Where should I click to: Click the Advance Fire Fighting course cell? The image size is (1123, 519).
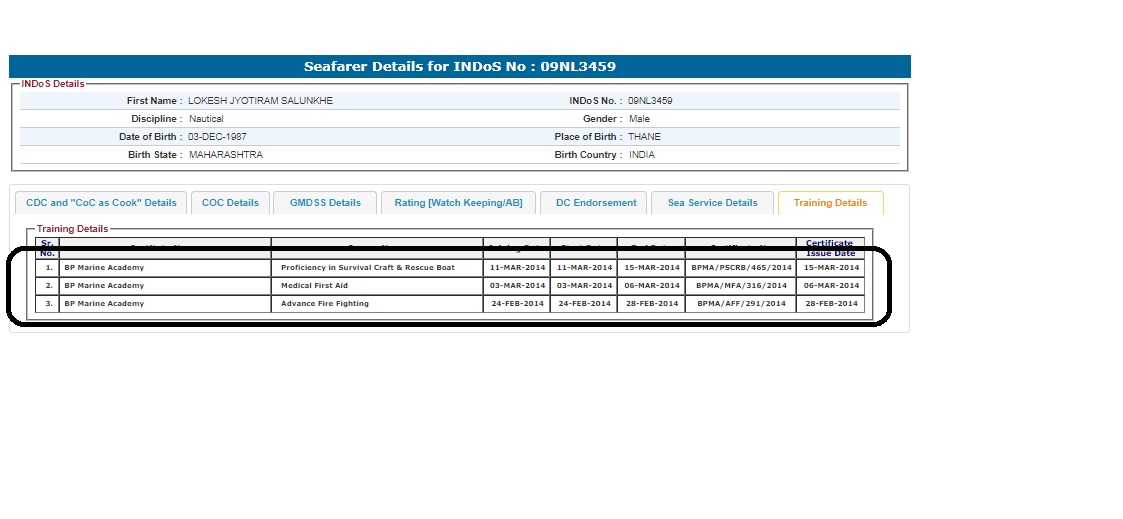(x=325, y=304)
